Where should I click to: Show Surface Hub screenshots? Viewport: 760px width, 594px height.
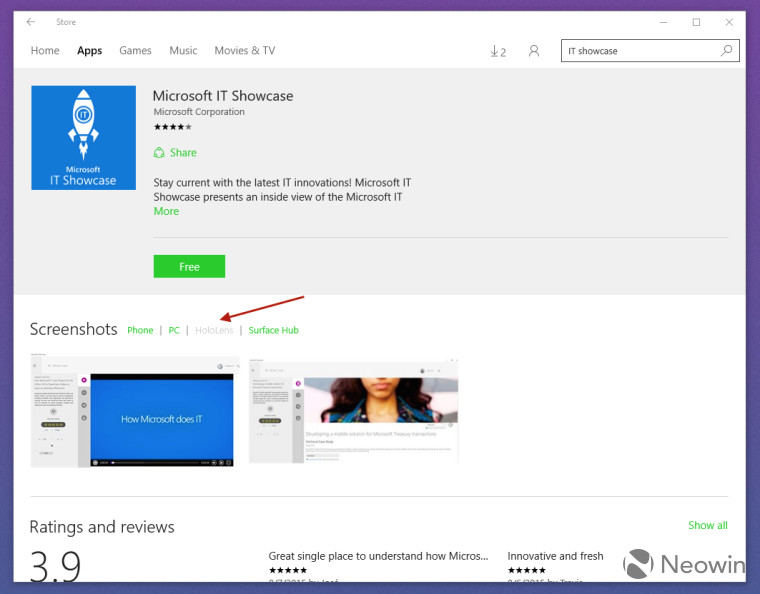click(273, 330)
